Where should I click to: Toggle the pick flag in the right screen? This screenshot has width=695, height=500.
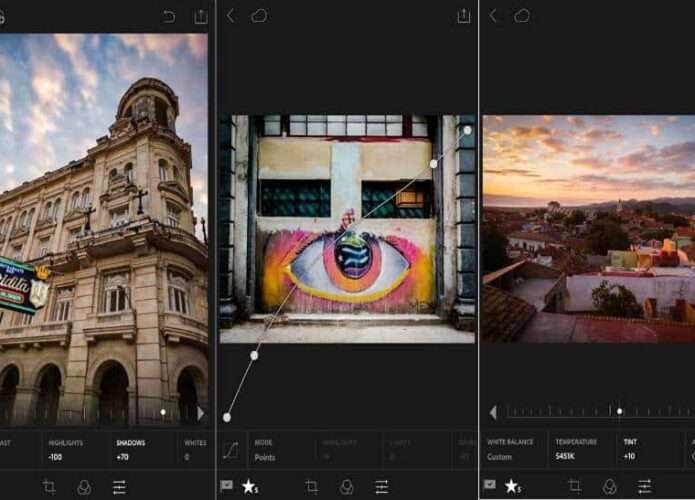489,484
